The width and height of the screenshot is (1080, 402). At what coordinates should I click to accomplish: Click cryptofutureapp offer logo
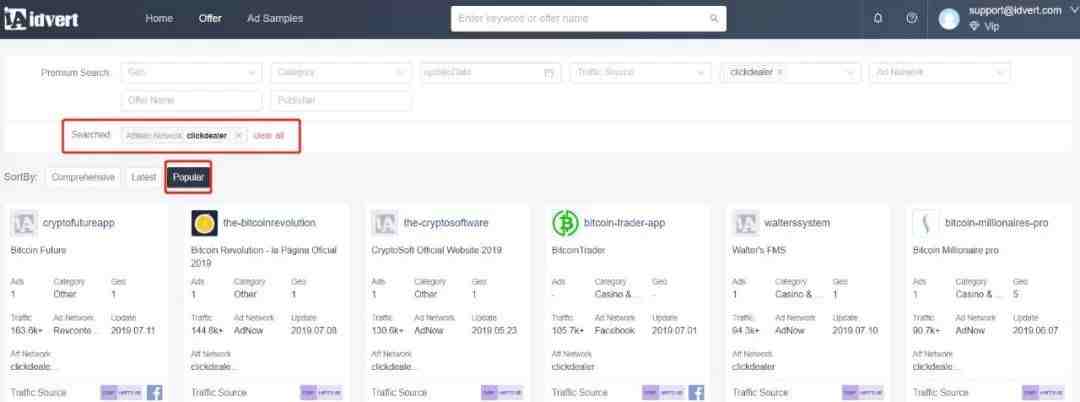click(24, 223)
